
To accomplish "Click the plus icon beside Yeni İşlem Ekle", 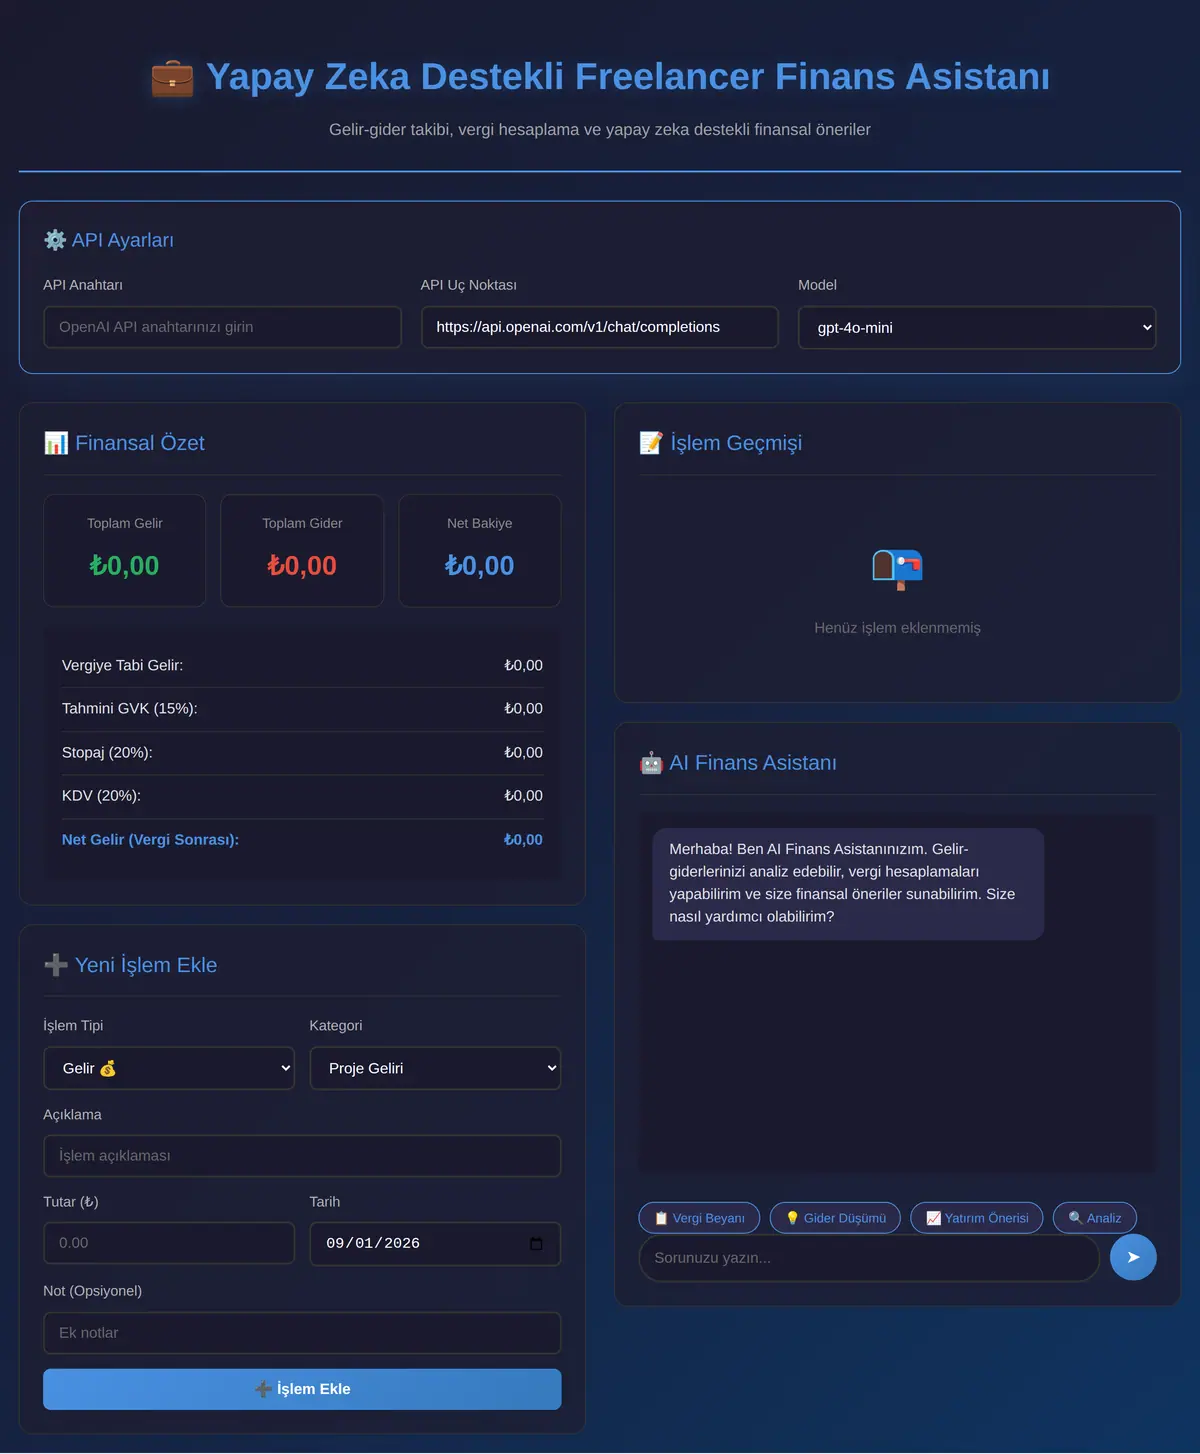I will tap(56, 965).
